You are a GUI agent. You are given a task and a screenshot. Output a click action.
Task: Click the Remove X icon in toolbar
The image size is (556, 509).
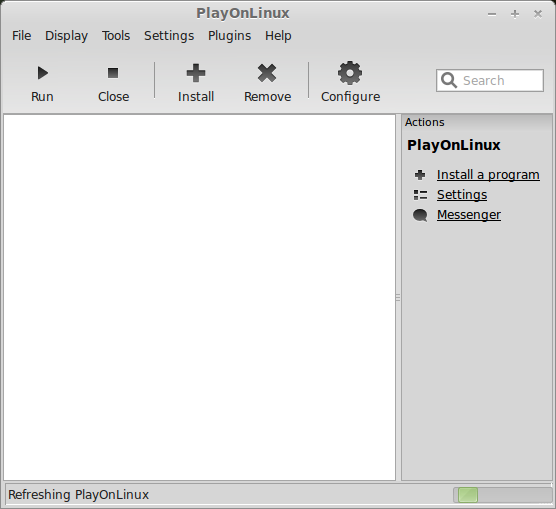click(x=267, y=73)
